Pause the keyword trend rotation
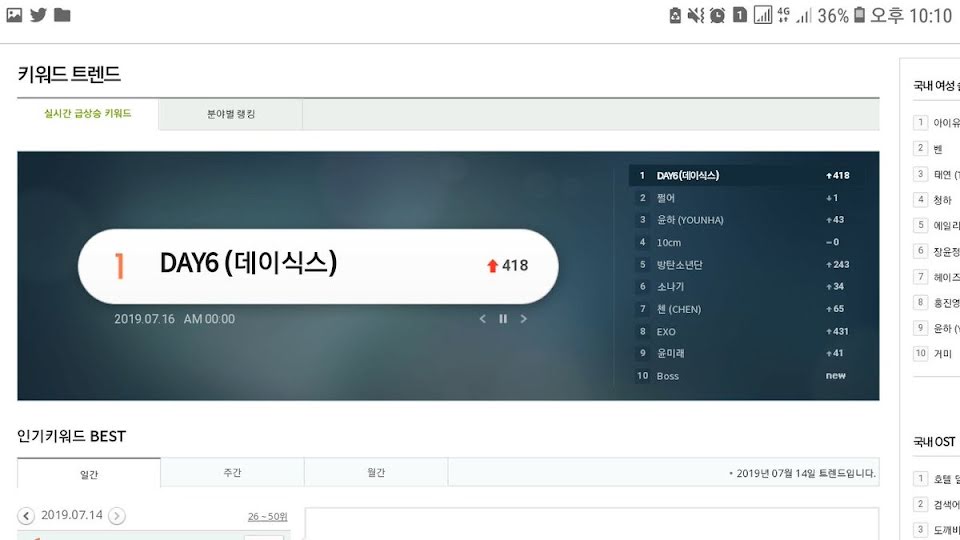 [503, 319]
